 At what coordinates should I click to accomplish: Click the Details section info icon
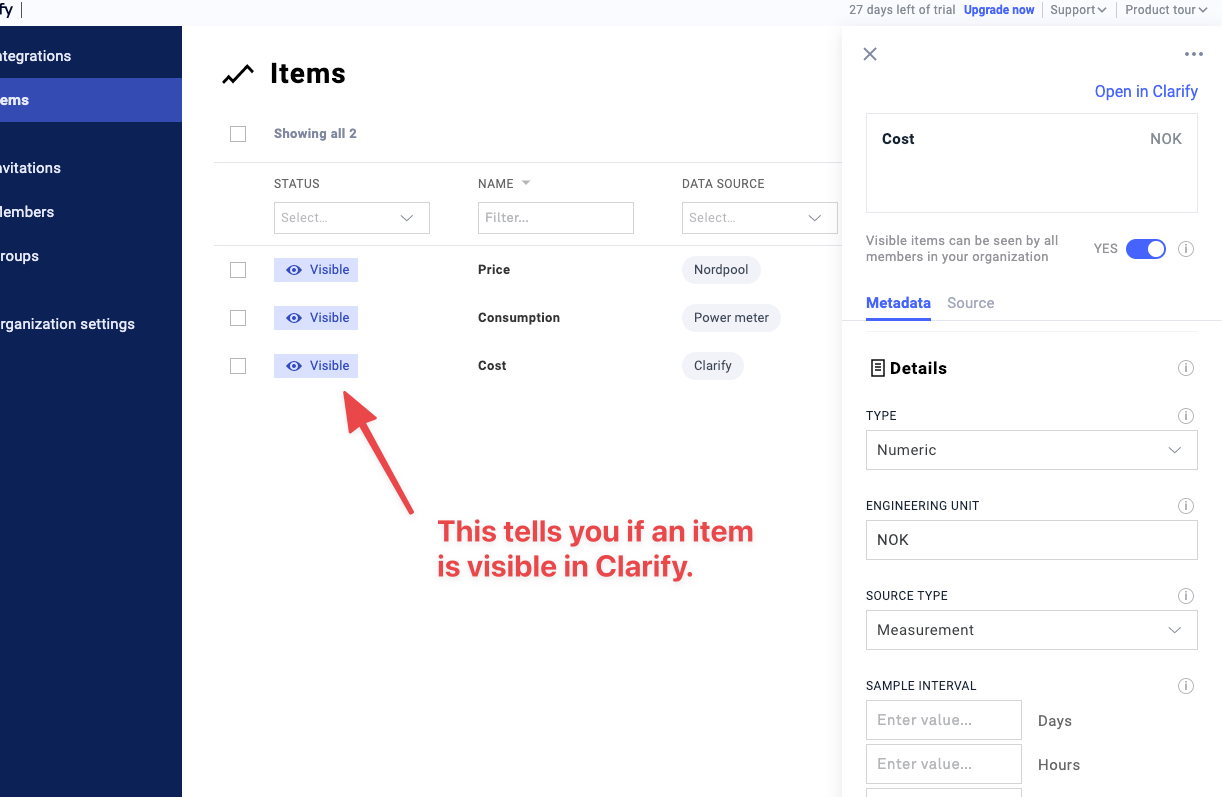pos(1186,368)
